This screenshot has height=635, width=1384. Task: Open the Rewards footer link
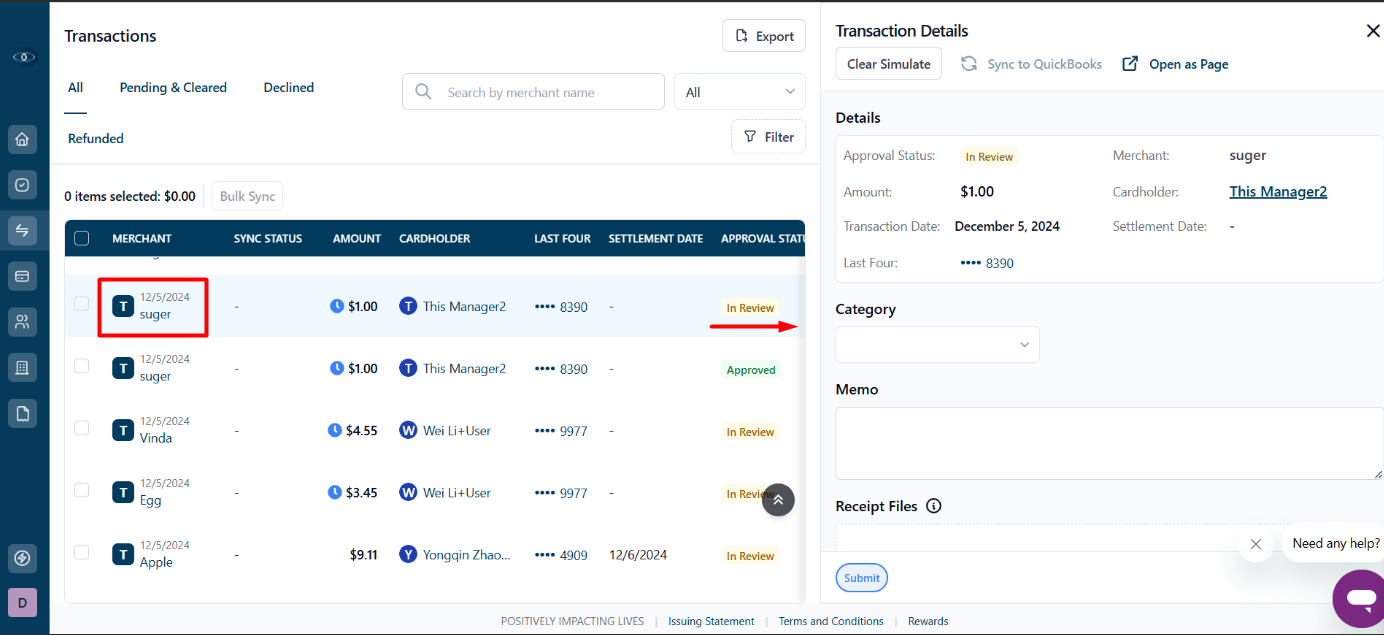pos(928,621)
